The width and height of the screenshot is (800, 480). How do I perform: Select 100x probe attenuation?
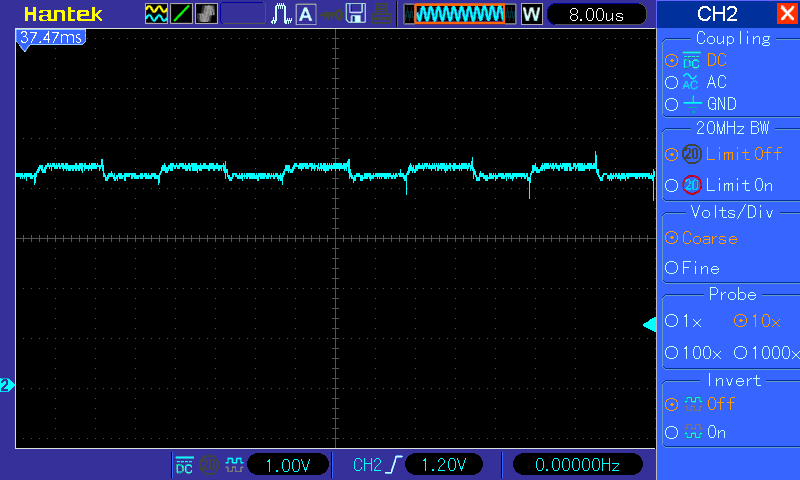[693, 352]
